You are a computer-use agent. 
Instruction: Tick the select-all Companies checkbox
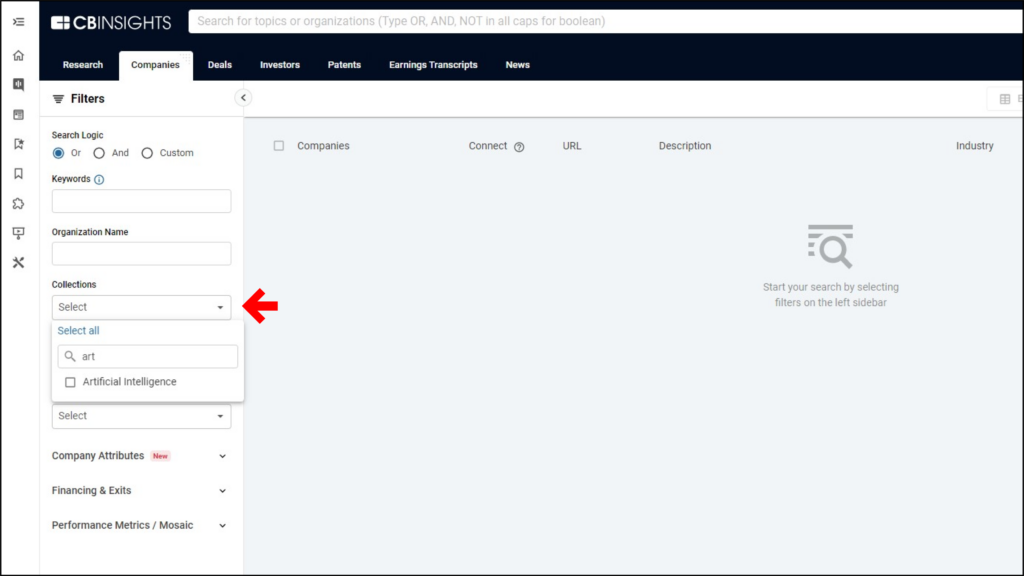coord(279,146)
